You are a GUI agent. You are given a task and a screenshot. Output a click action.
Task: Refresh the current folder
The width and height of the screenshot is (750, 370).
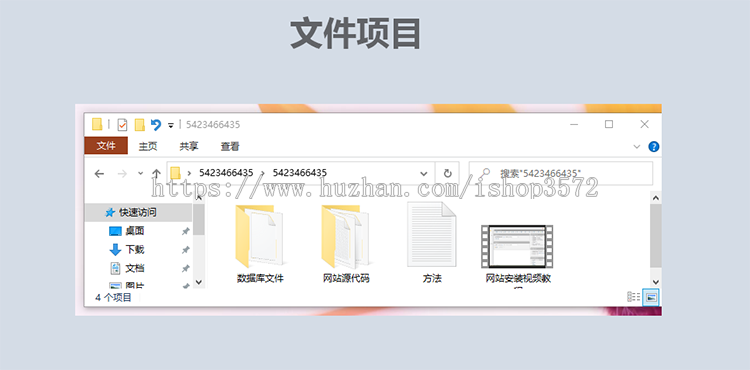447,173
